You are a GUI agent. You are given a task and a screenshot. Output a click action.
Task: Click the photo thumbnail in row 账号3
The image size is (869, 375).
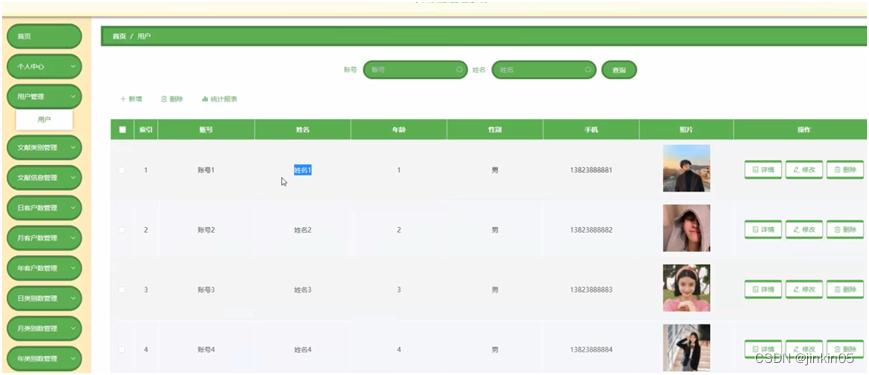click(686, 288)
